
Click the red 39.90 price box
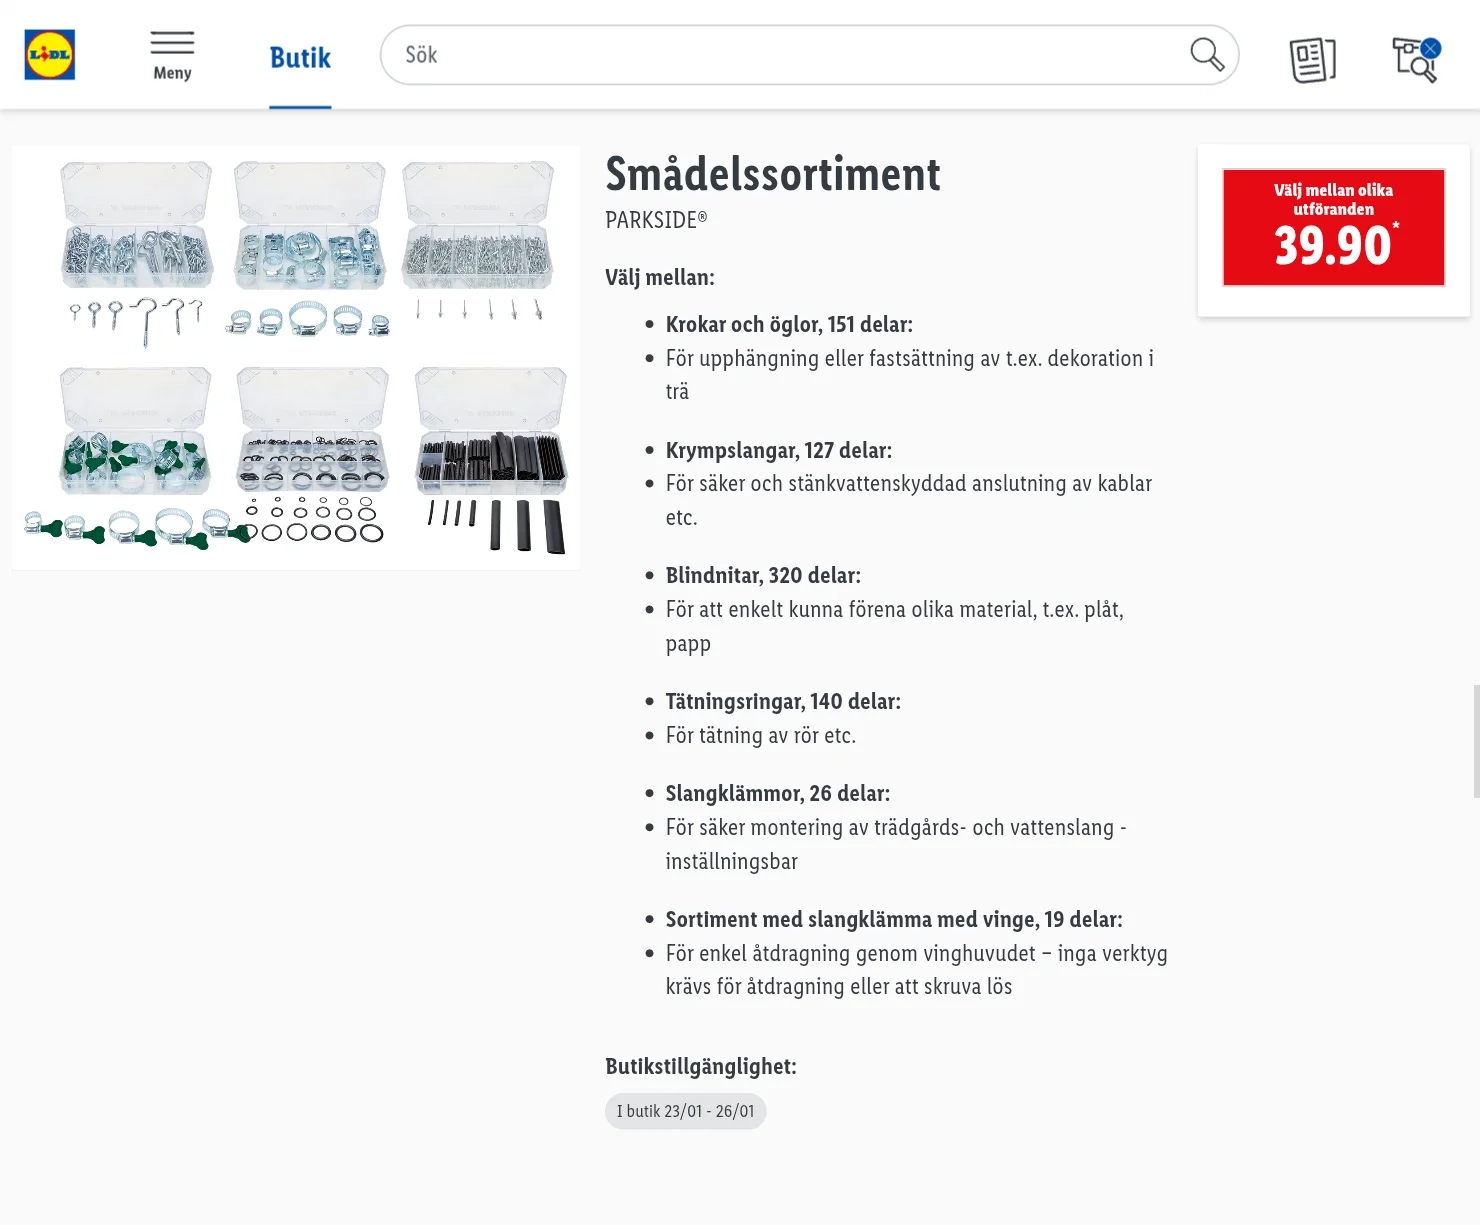pyautogui.click(x=1333, y=228)
